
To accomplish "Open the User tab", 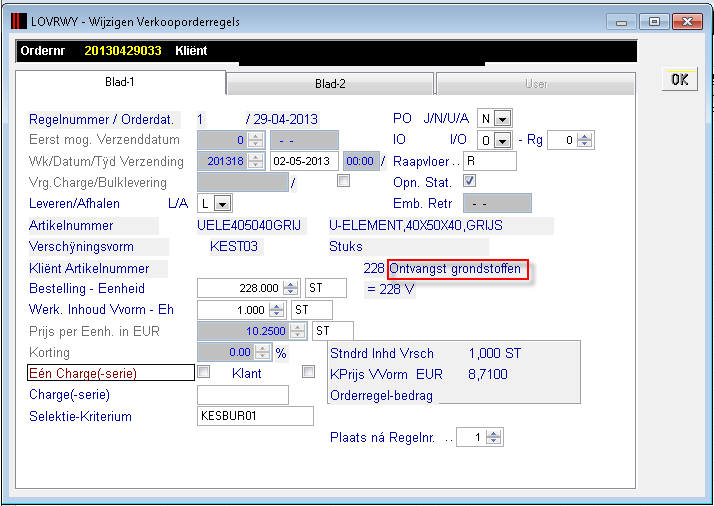I will tap(536, 84).
